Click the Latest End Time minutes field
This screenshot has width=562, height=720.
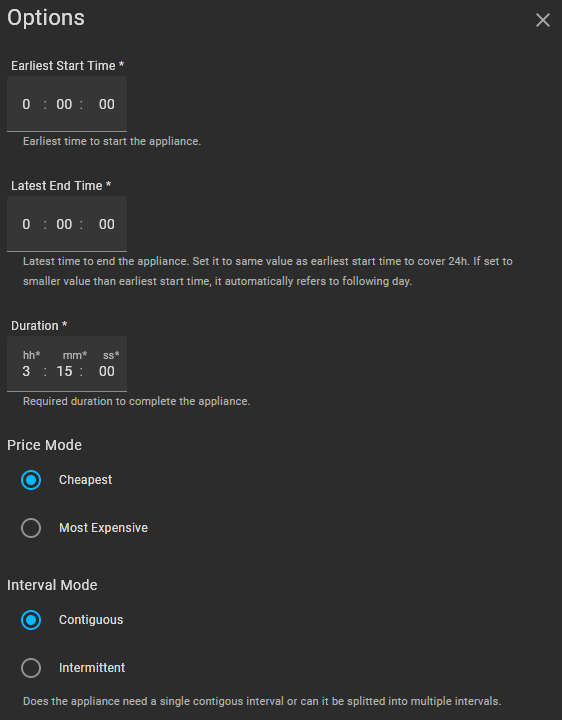(x=64, y=224)
